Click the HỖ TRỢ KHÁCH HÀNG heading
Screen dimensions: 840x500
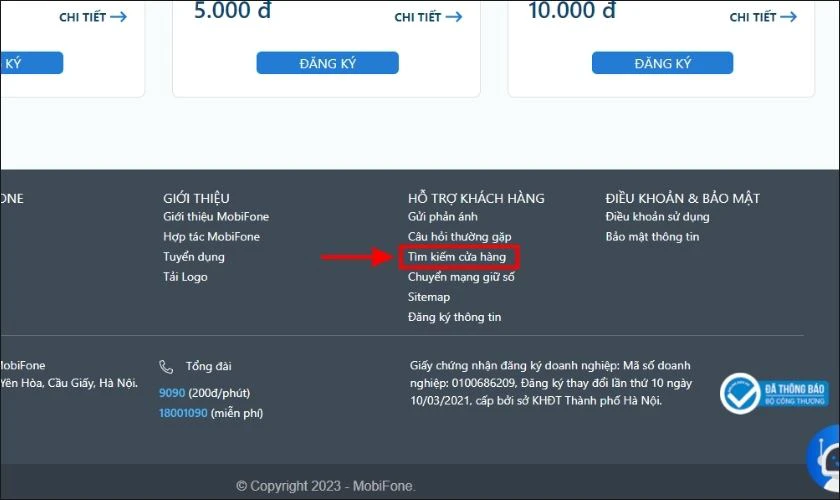click(476, 198)
